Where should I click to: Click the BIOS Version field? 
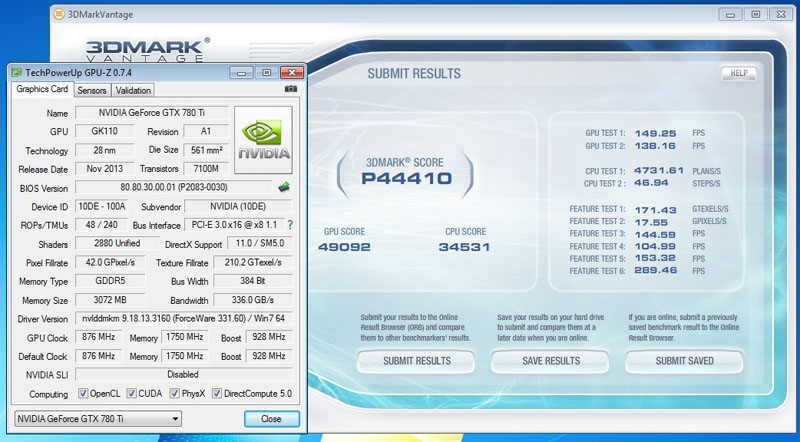(x=173, y=187)
